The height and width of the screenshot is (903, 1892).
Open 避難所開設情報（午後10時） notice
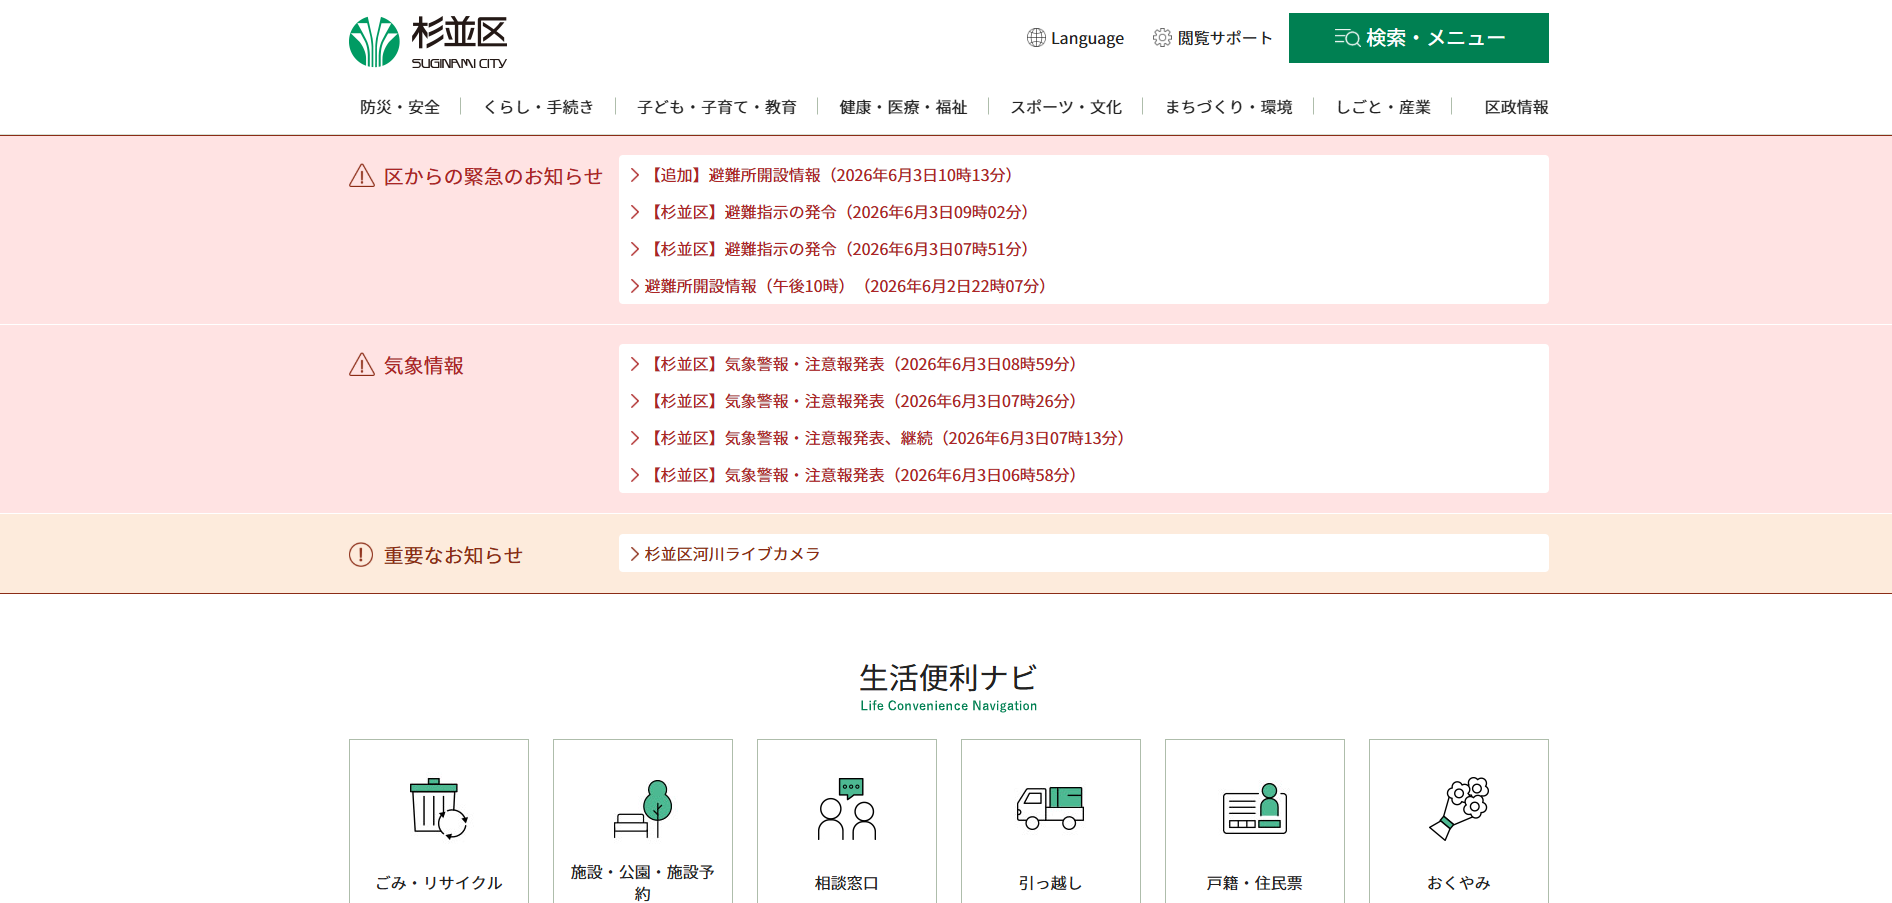pyautogui.click(x=845, y=286)
